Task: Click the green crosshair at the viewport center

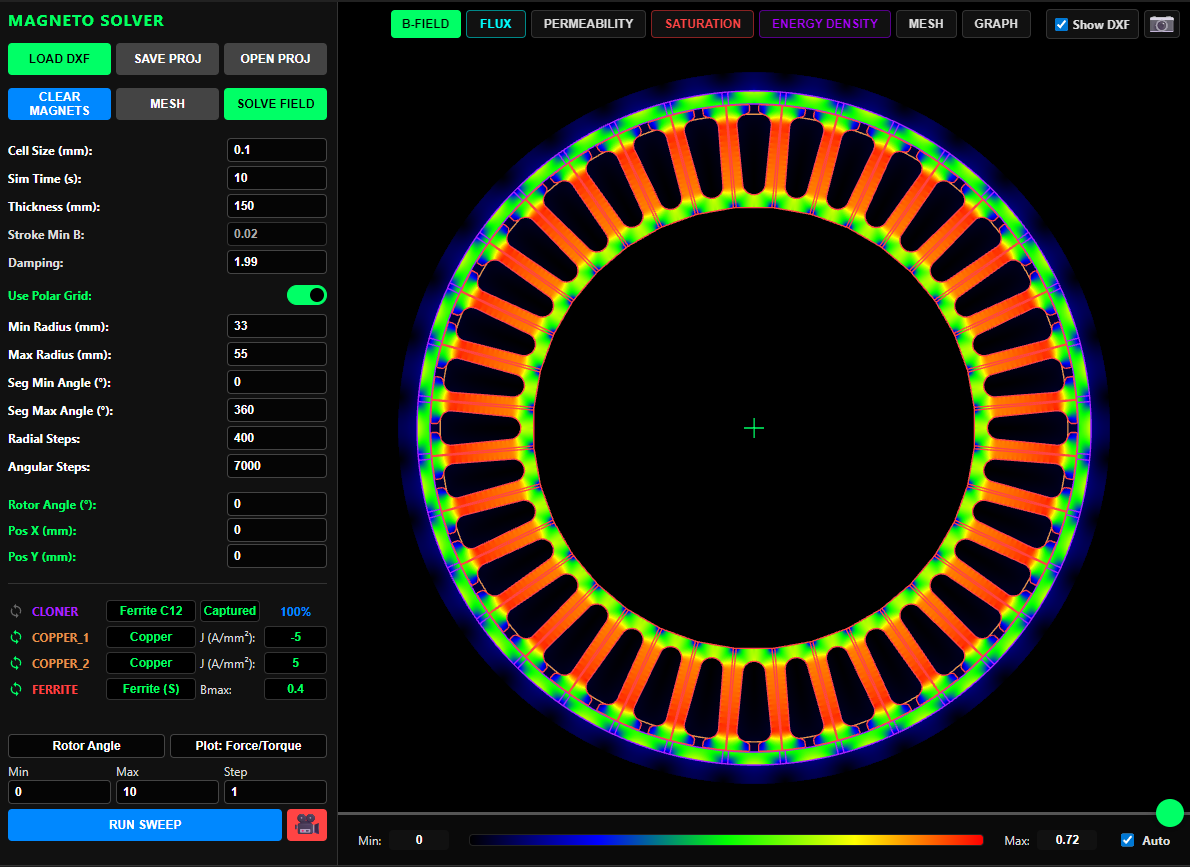Action: (x=754, y=428)
